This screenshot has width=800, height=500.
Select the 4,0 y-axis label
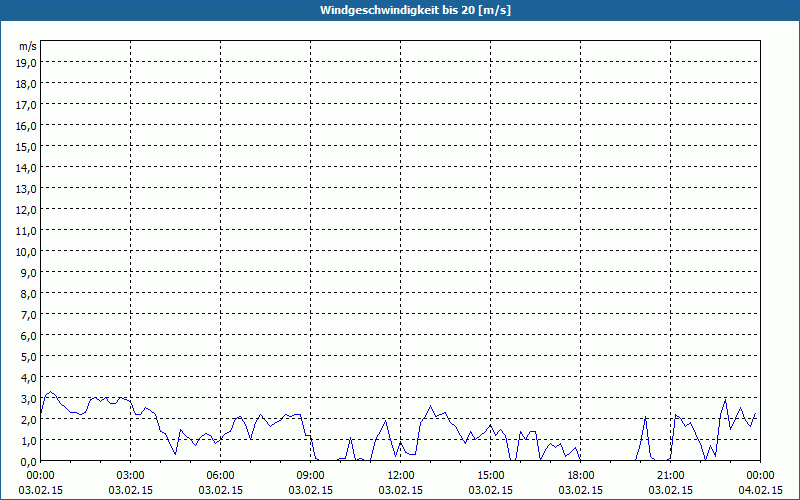(x=29, y=378)
